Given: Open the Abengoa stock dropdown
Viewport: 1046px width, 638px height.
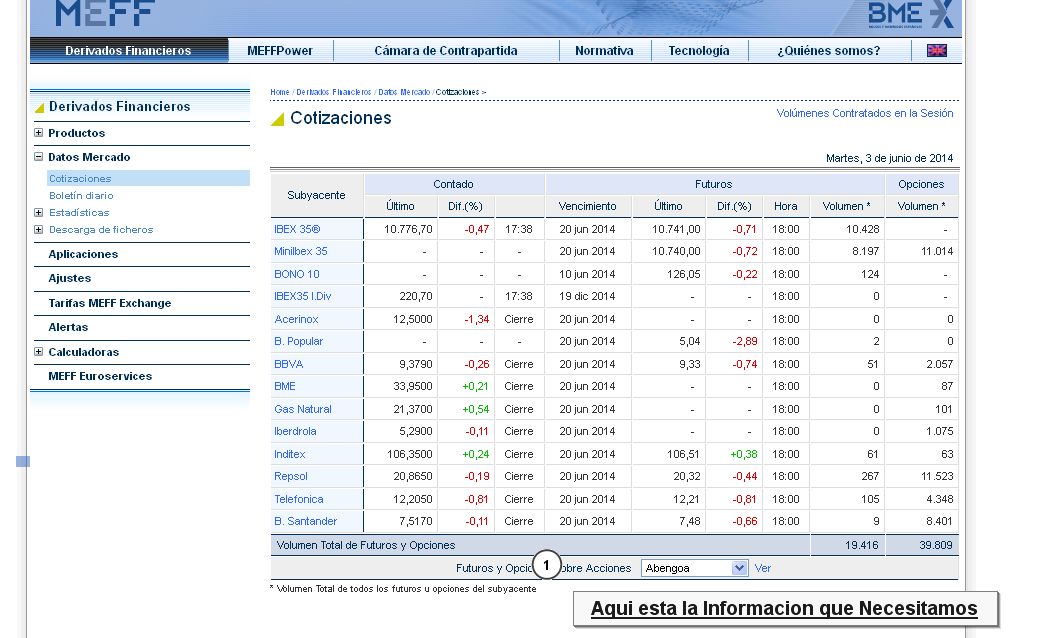Looking at the screenshot, I should [x=694, y=568].
